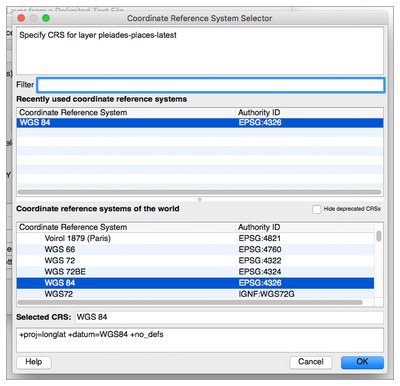Click horizontal scrollbar of recently used list
400x386 pixels.
[x=199, y=192]
